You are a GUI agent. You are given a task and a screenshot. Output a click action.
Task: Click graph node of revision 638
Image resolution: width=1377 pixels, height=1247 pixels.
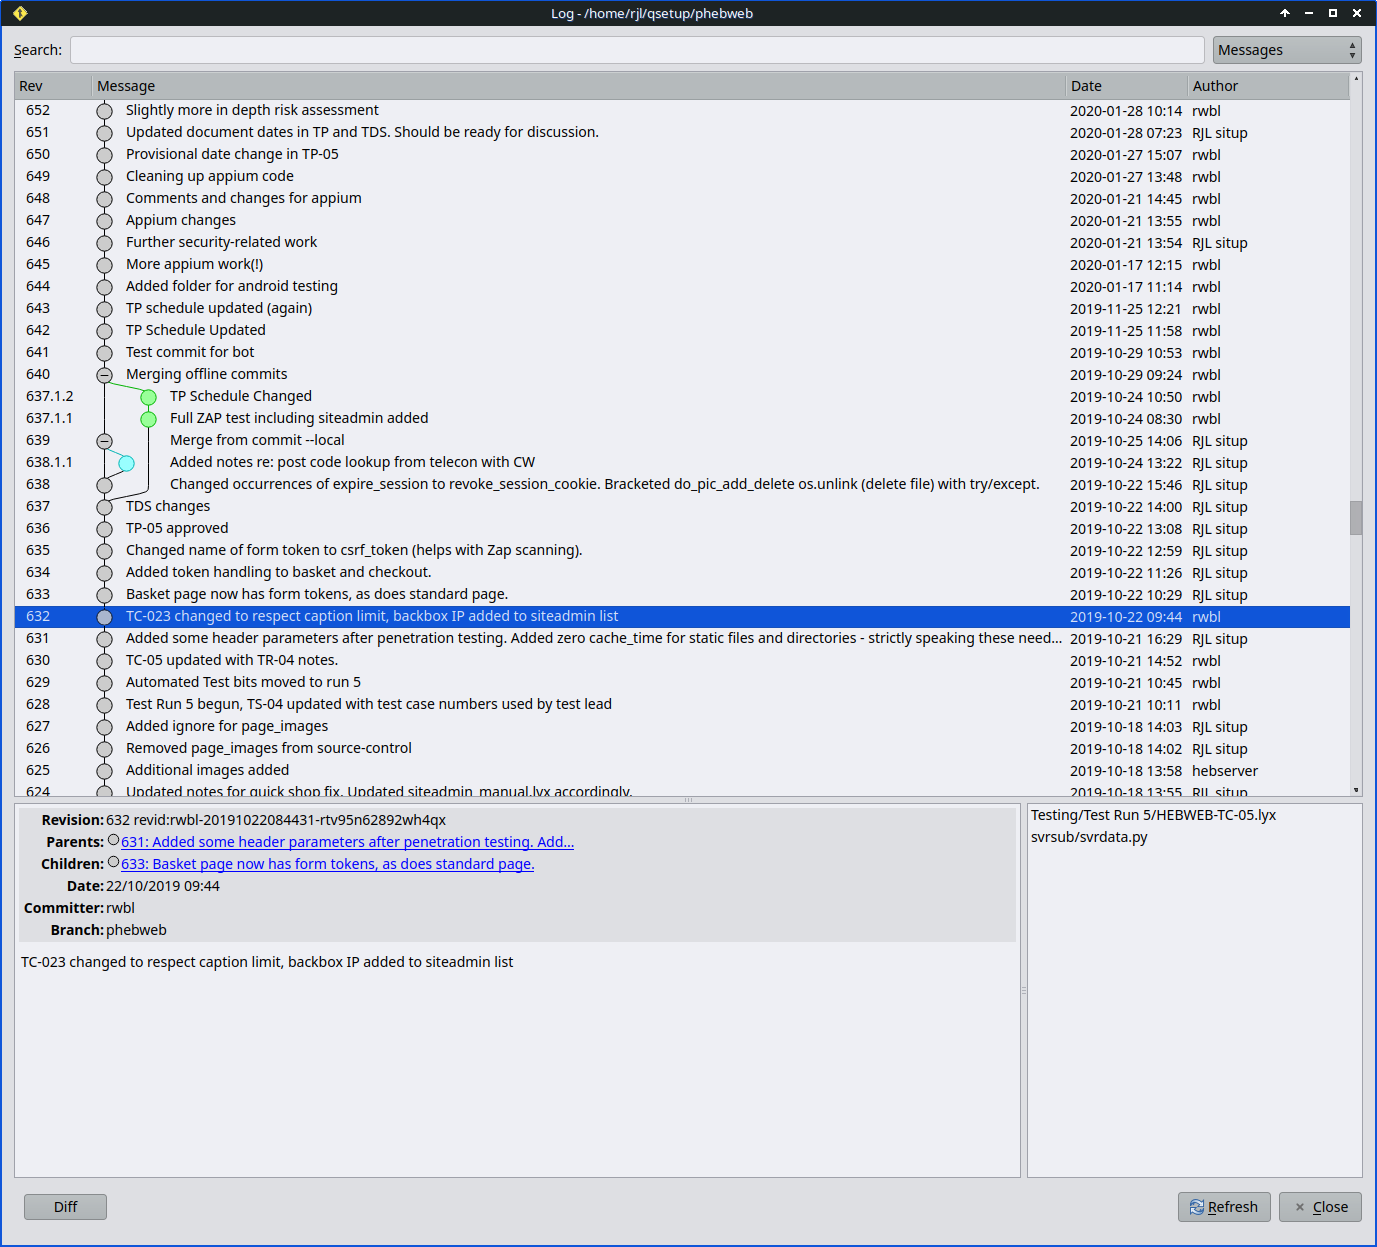[x=104, y=485]
